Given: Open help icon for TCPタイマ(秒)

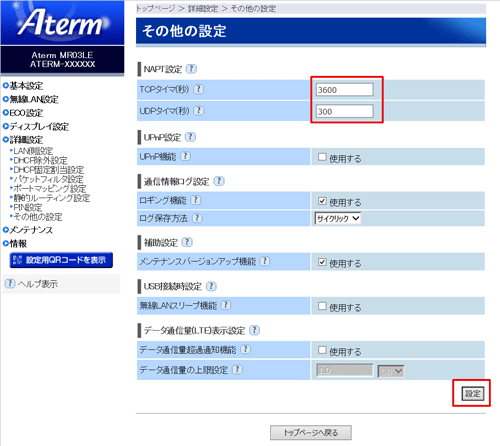Looking at the screenshot, I should [x=199, y=89].
